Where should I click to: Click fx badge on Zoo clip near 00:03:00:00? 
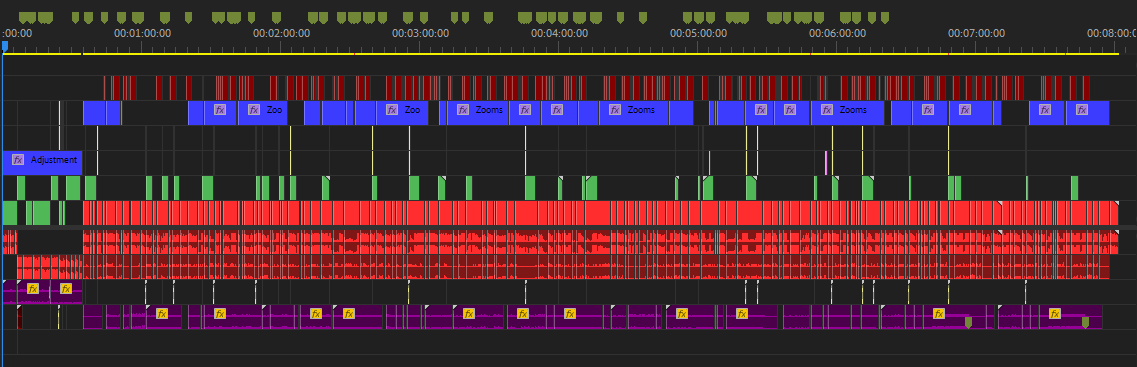click(392, 110)
